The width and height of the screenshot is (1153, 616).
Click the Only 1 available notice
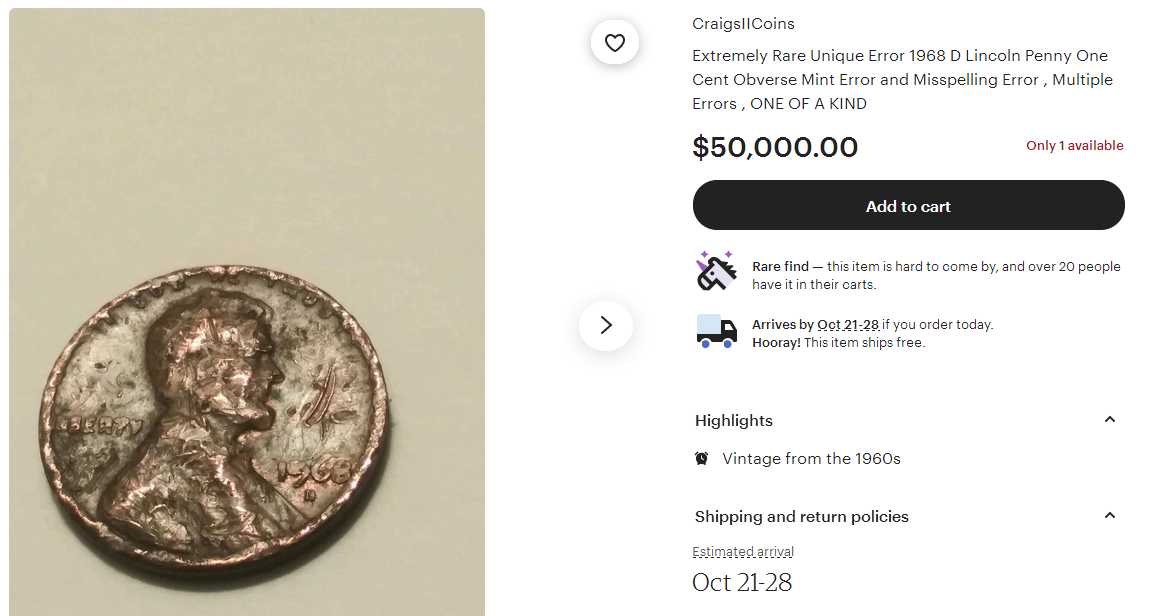1074,146
